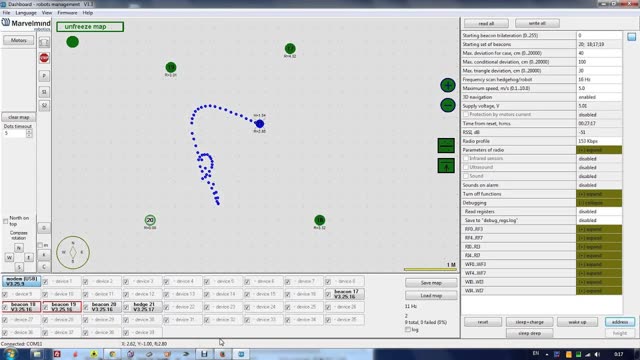The image size is (640, 360).
Task: Open the File menu
Action: pos(6,13)
